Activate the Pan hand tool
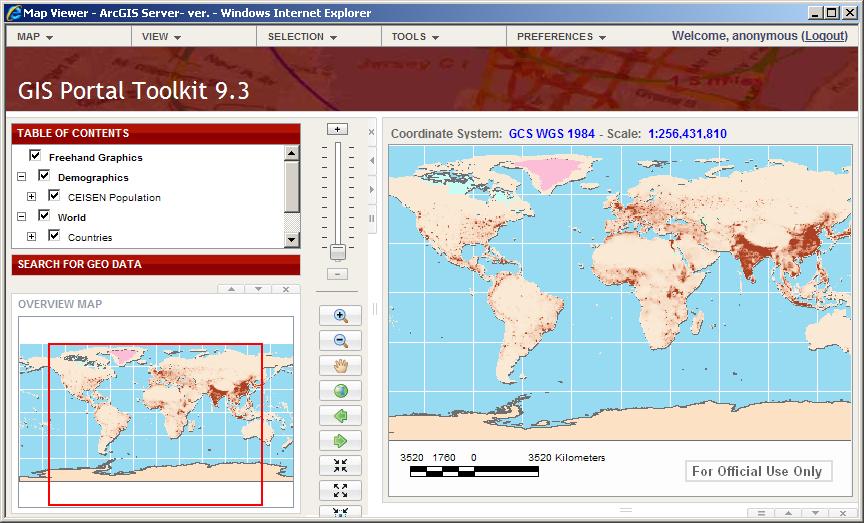864x523 pixels. (x=341, y=365)
